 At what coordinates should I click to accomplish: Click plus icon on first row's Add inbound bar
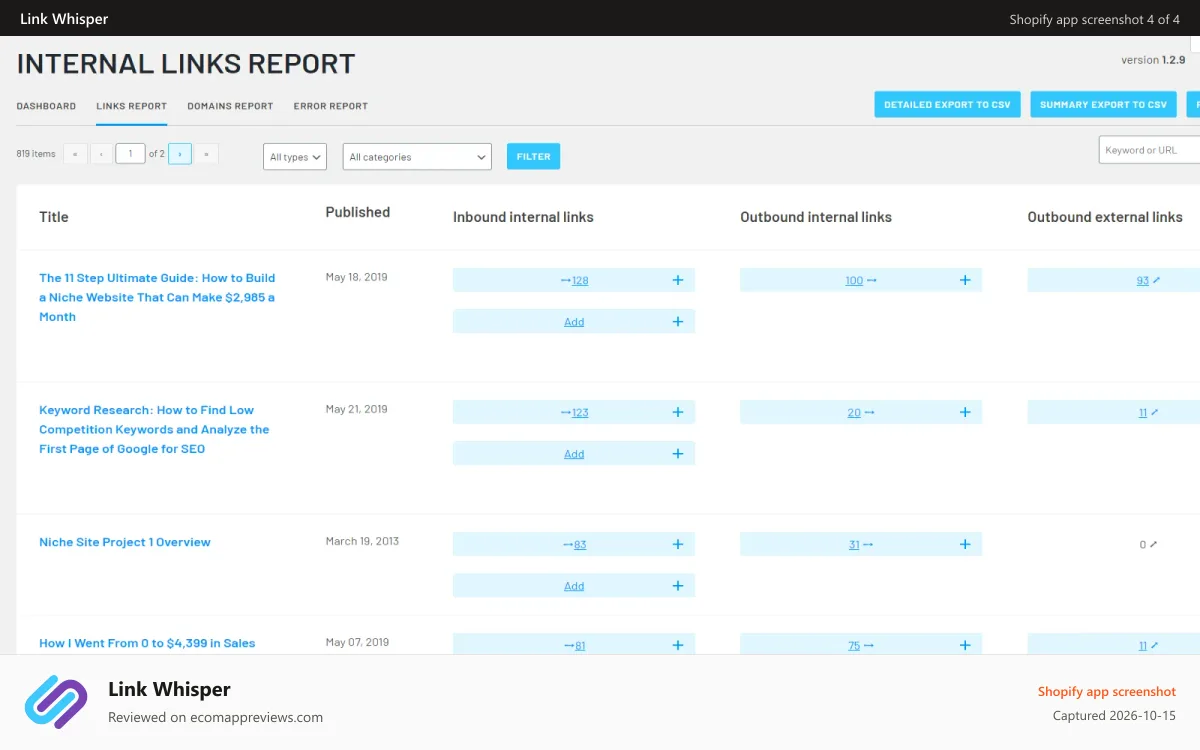[x=678, y=322]
